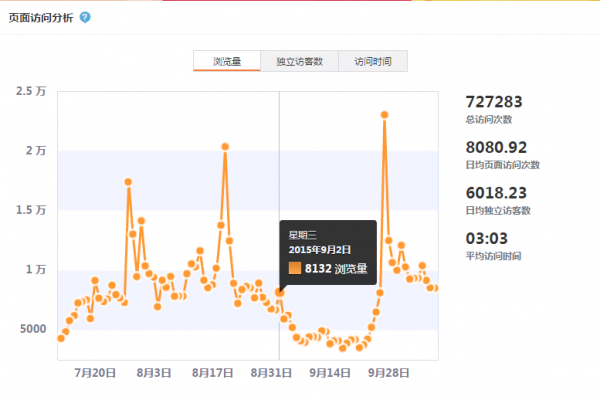Click the 9月28日 x-axis label
The width and height of the screenshot is (600, 400).
389,373
